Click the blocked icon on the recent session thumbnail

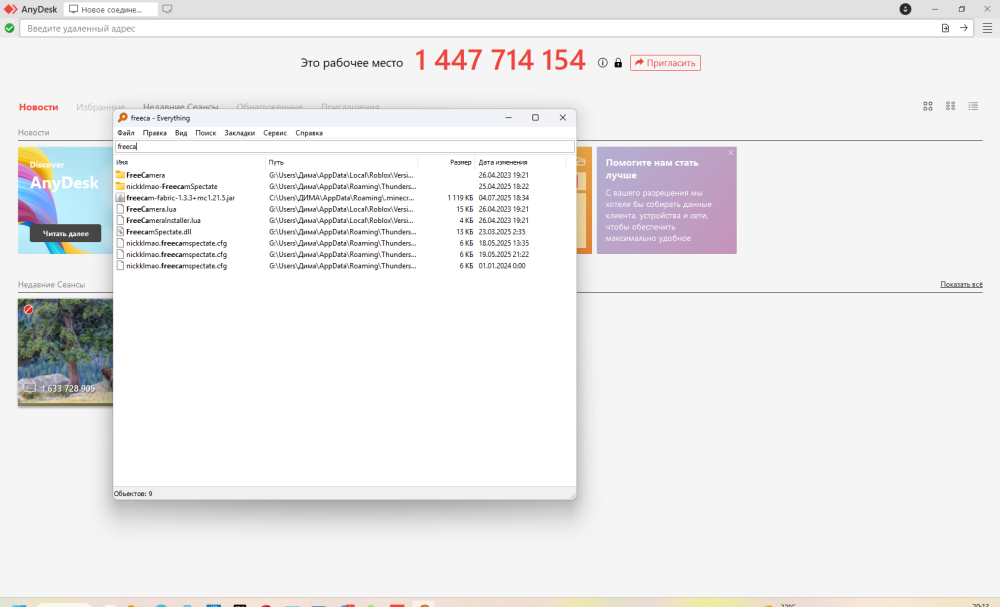[28, 309]
